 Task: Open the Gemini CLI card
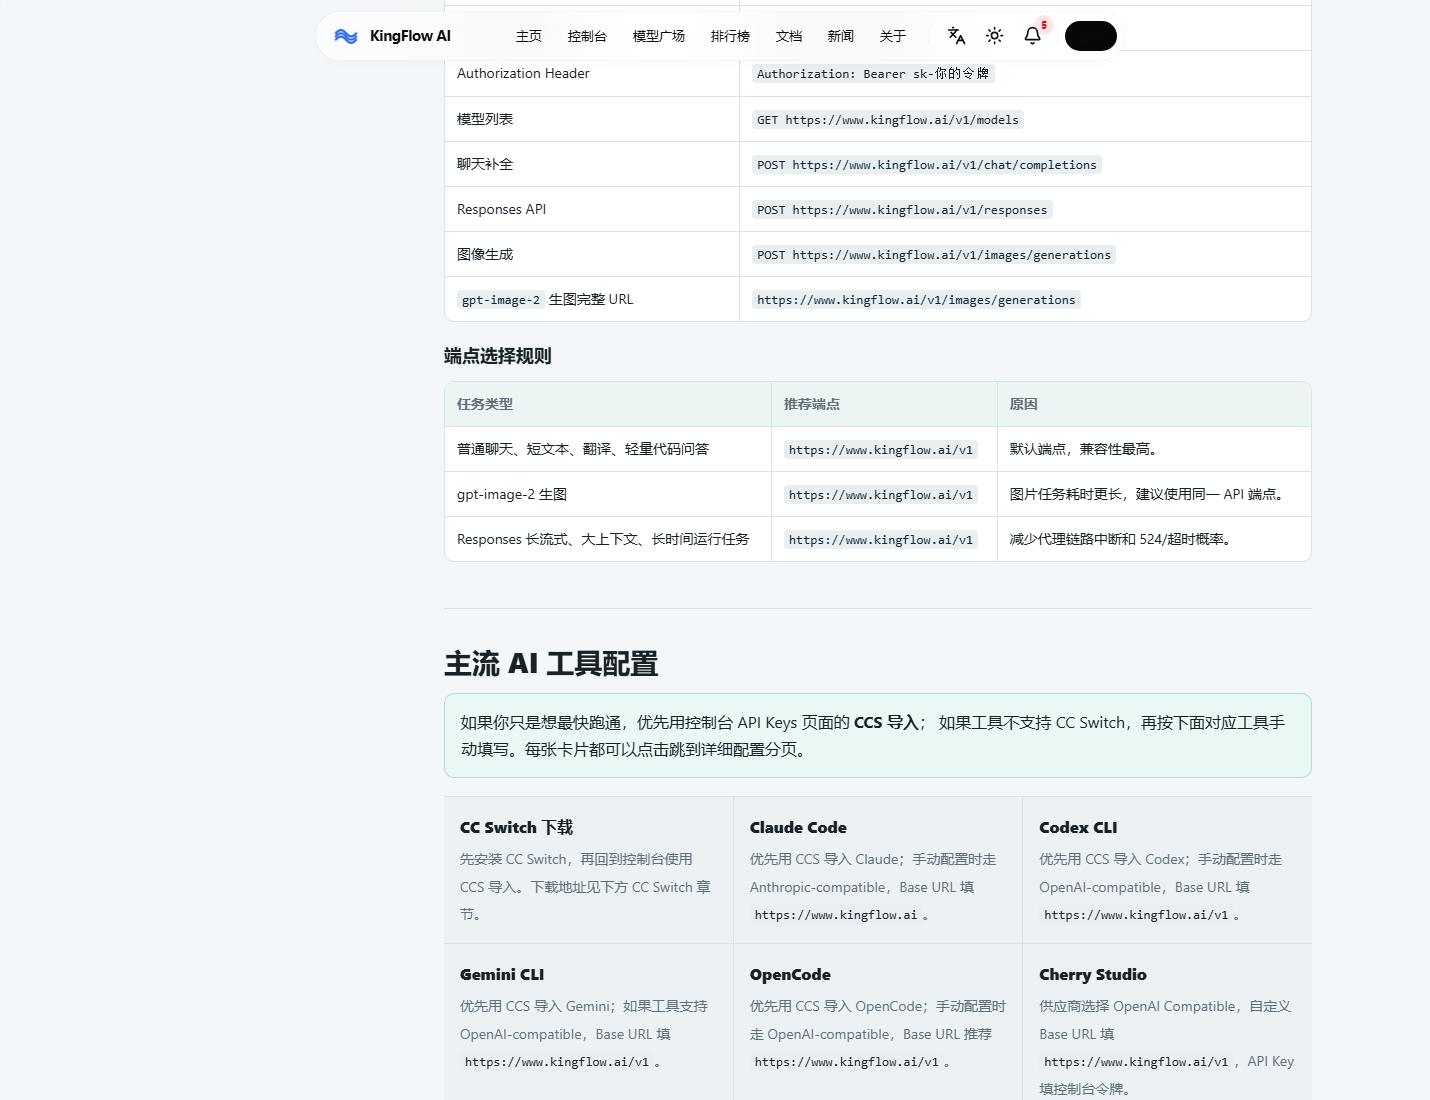[589, 1020]
